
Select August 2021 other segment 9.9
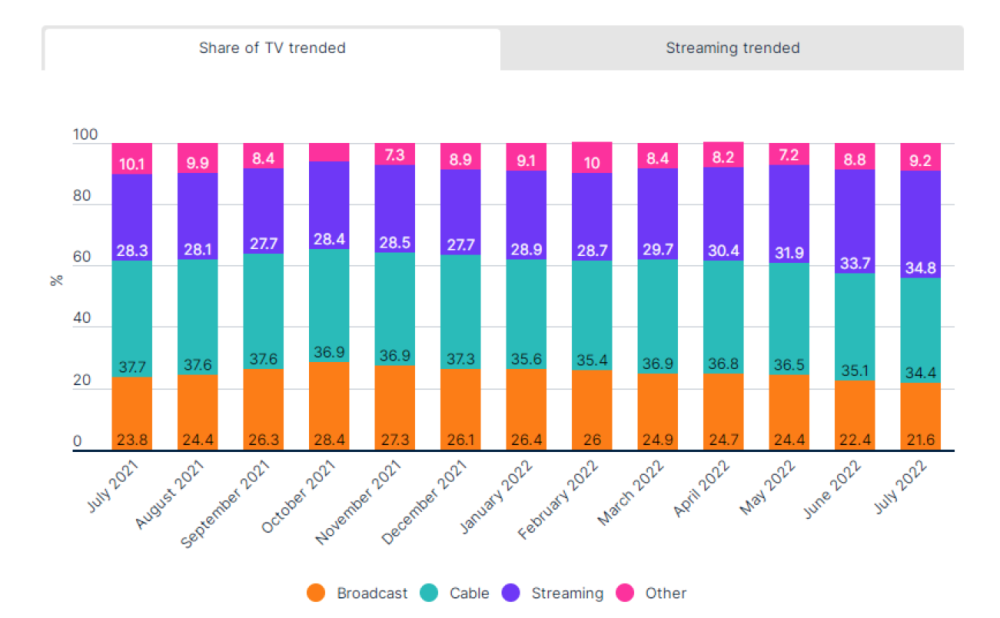tap(198, 158)
